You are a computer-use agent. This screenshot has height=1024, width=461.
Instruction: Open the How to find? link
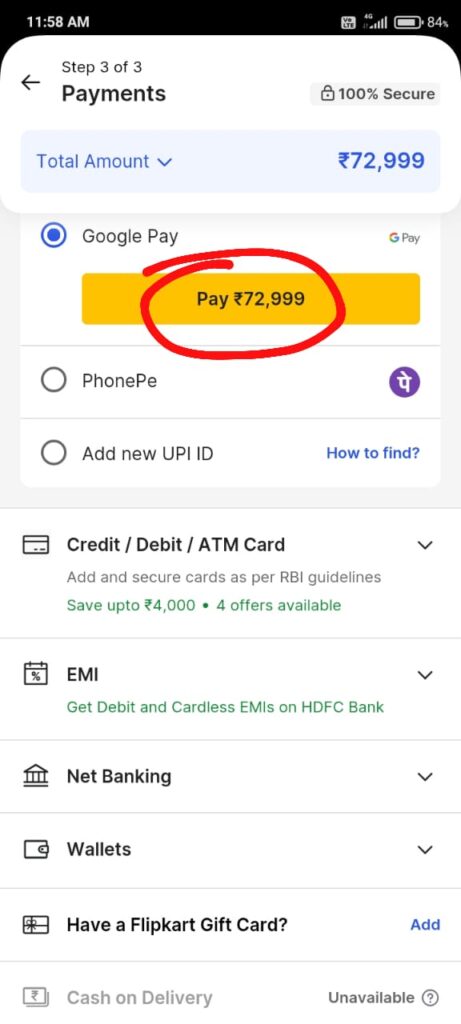pyautogui.click(x=373, y=453)
